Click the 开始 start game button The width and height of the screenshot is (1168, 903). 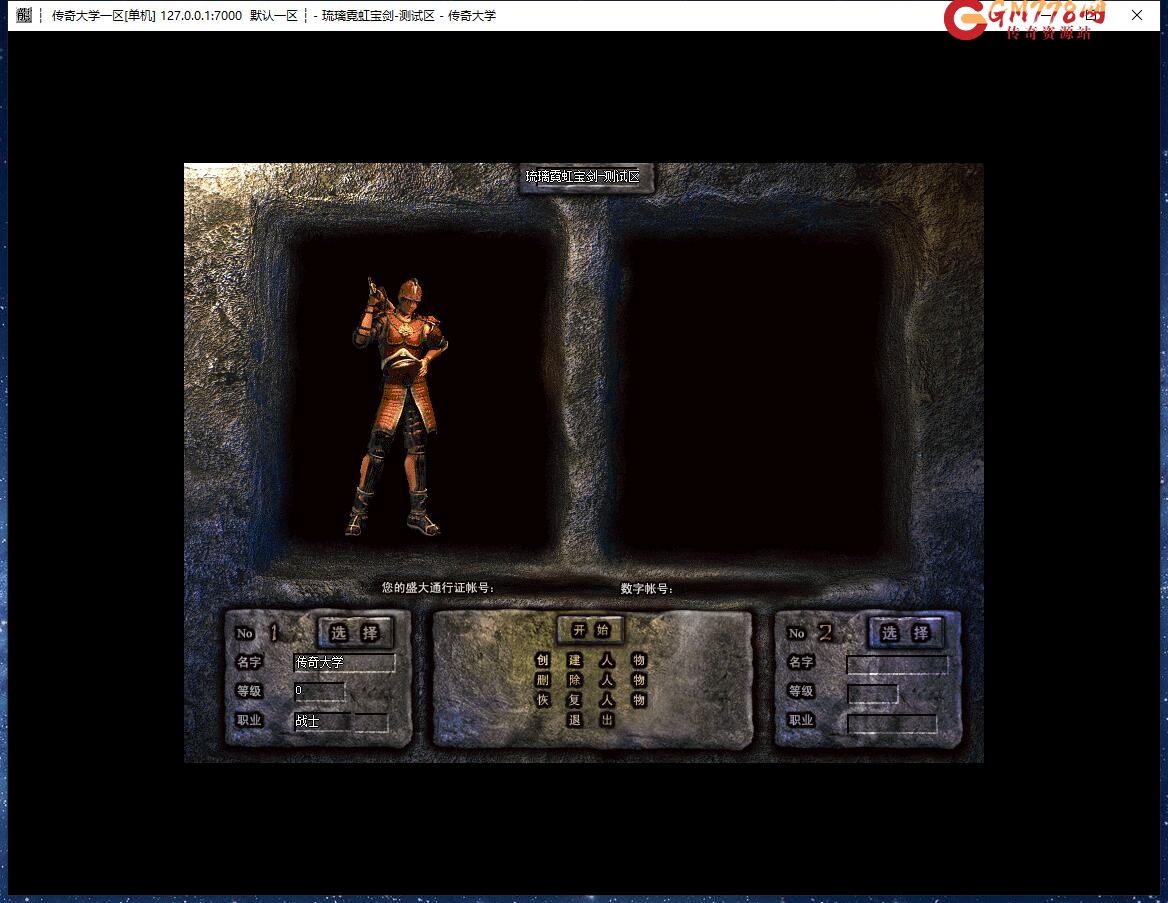[591, 630]
